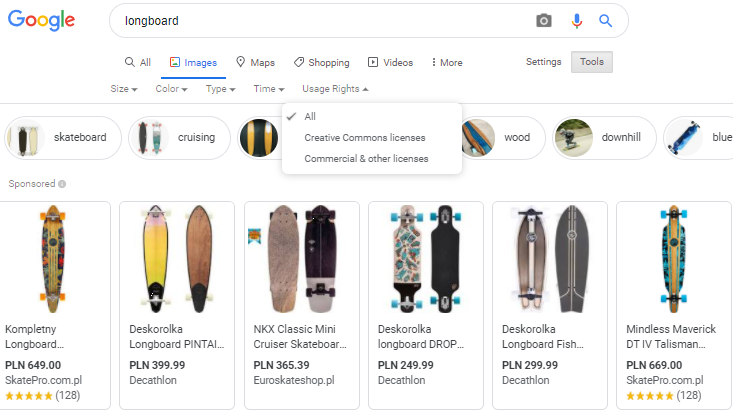Go to the Shopping tab
Image resolution: width=733 pixels, height=418 pixels.
(x=322, y=62)
